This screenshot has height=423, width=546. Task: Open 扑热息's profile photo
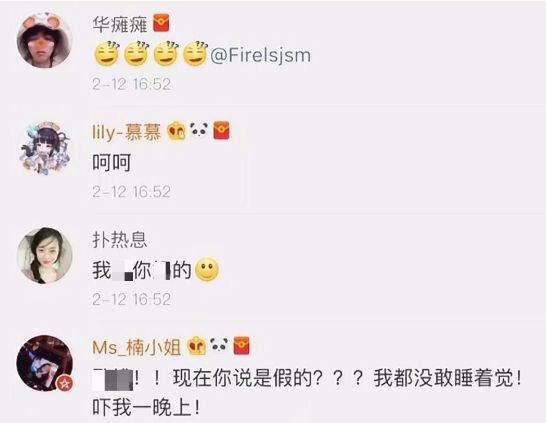(x=45, y=255)
